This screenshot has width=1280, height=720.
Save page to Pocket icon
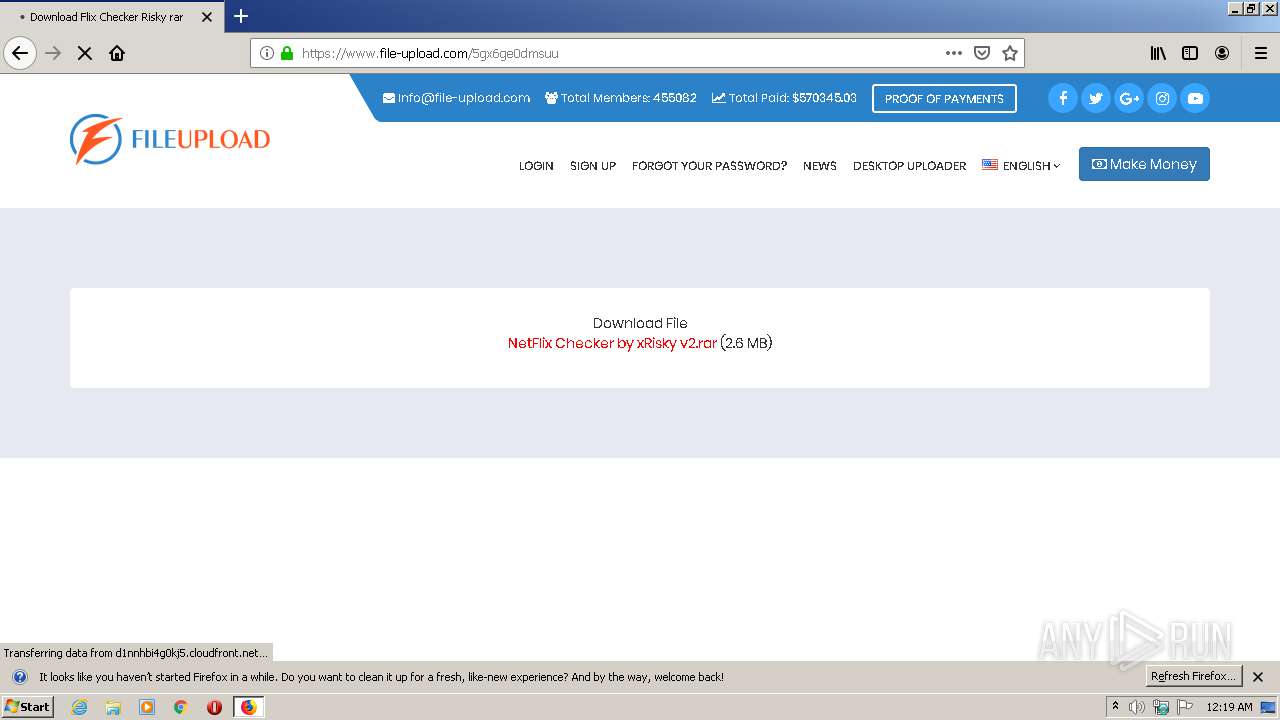[x=982, y=53]
